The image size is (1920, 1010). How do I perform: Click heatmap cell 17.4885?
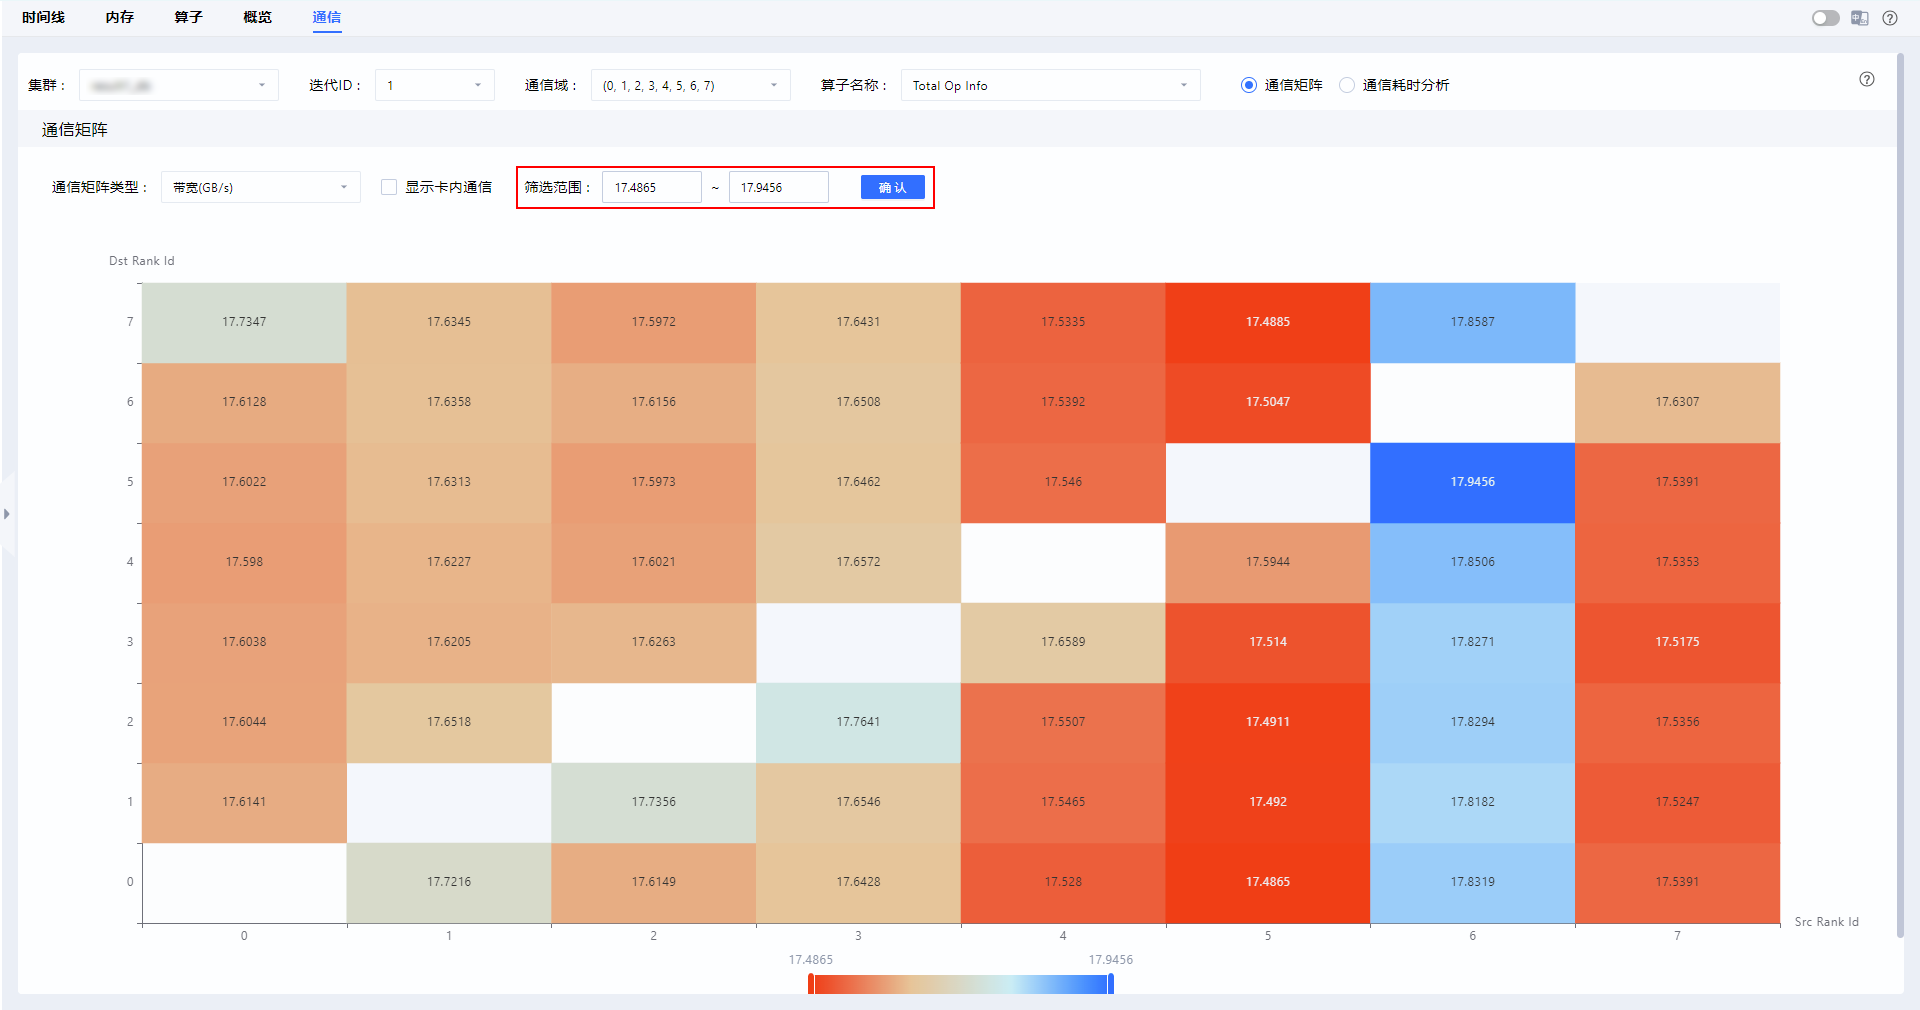1267,322
